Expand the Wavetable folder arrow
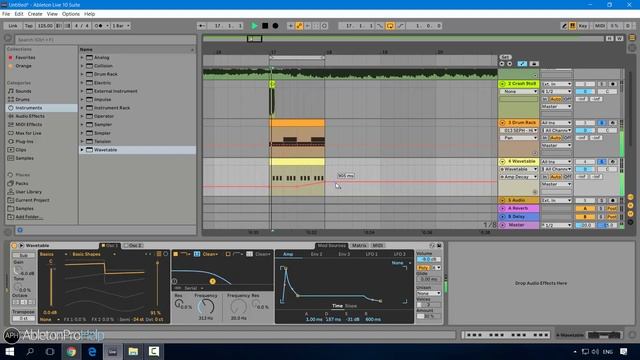The image size is (640, 360). [x=82, y=150]
